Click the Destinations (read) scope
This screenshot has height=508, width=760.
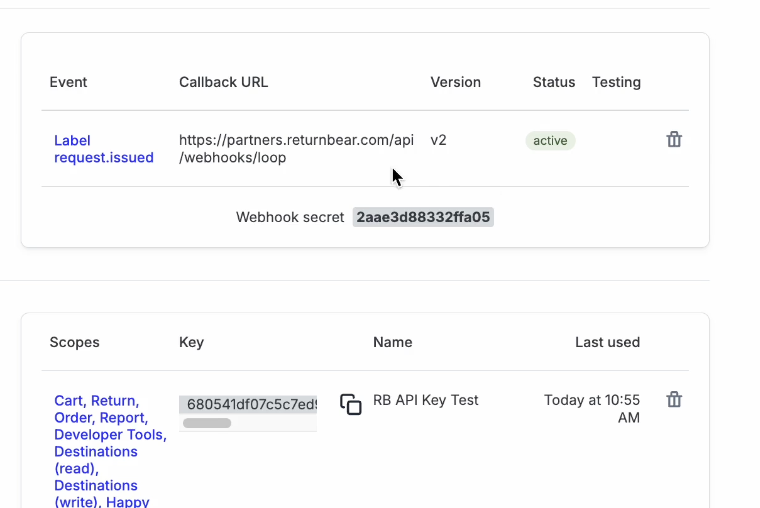[x=96, y=460]
